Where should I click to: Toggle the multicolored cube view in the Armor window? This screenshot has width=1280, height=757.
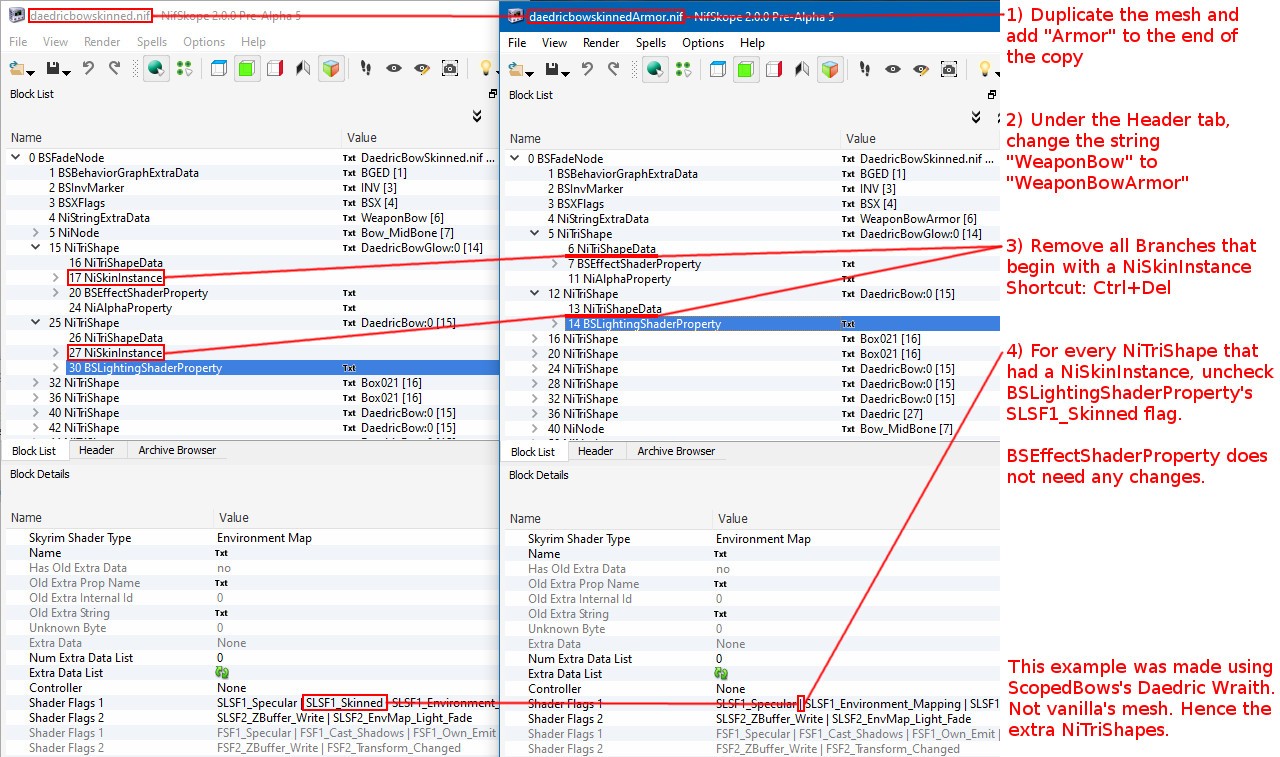click(x=830, y=69)
